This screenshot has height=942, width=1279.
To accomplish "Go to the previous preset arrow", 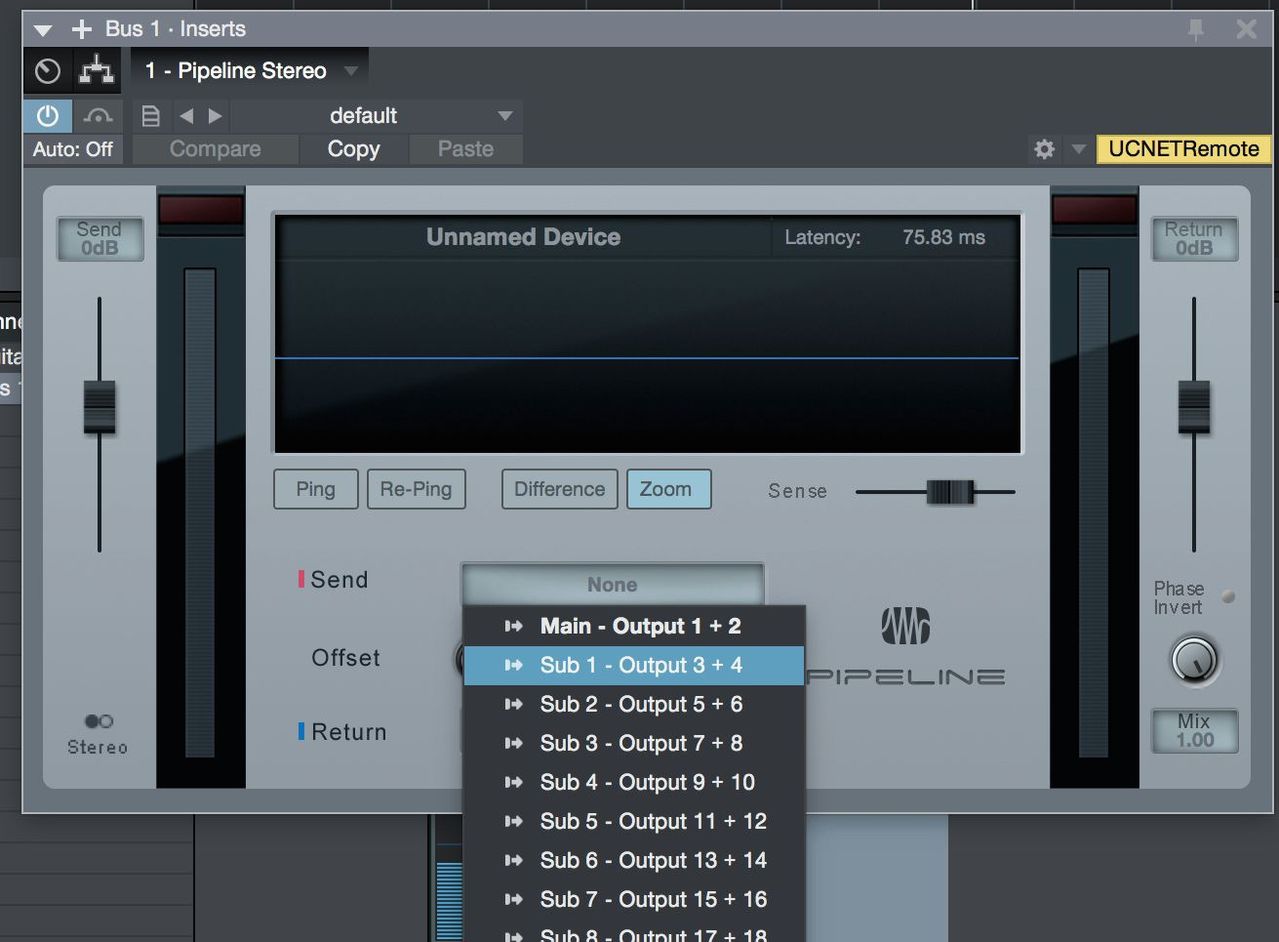I will tap(186, 116).
